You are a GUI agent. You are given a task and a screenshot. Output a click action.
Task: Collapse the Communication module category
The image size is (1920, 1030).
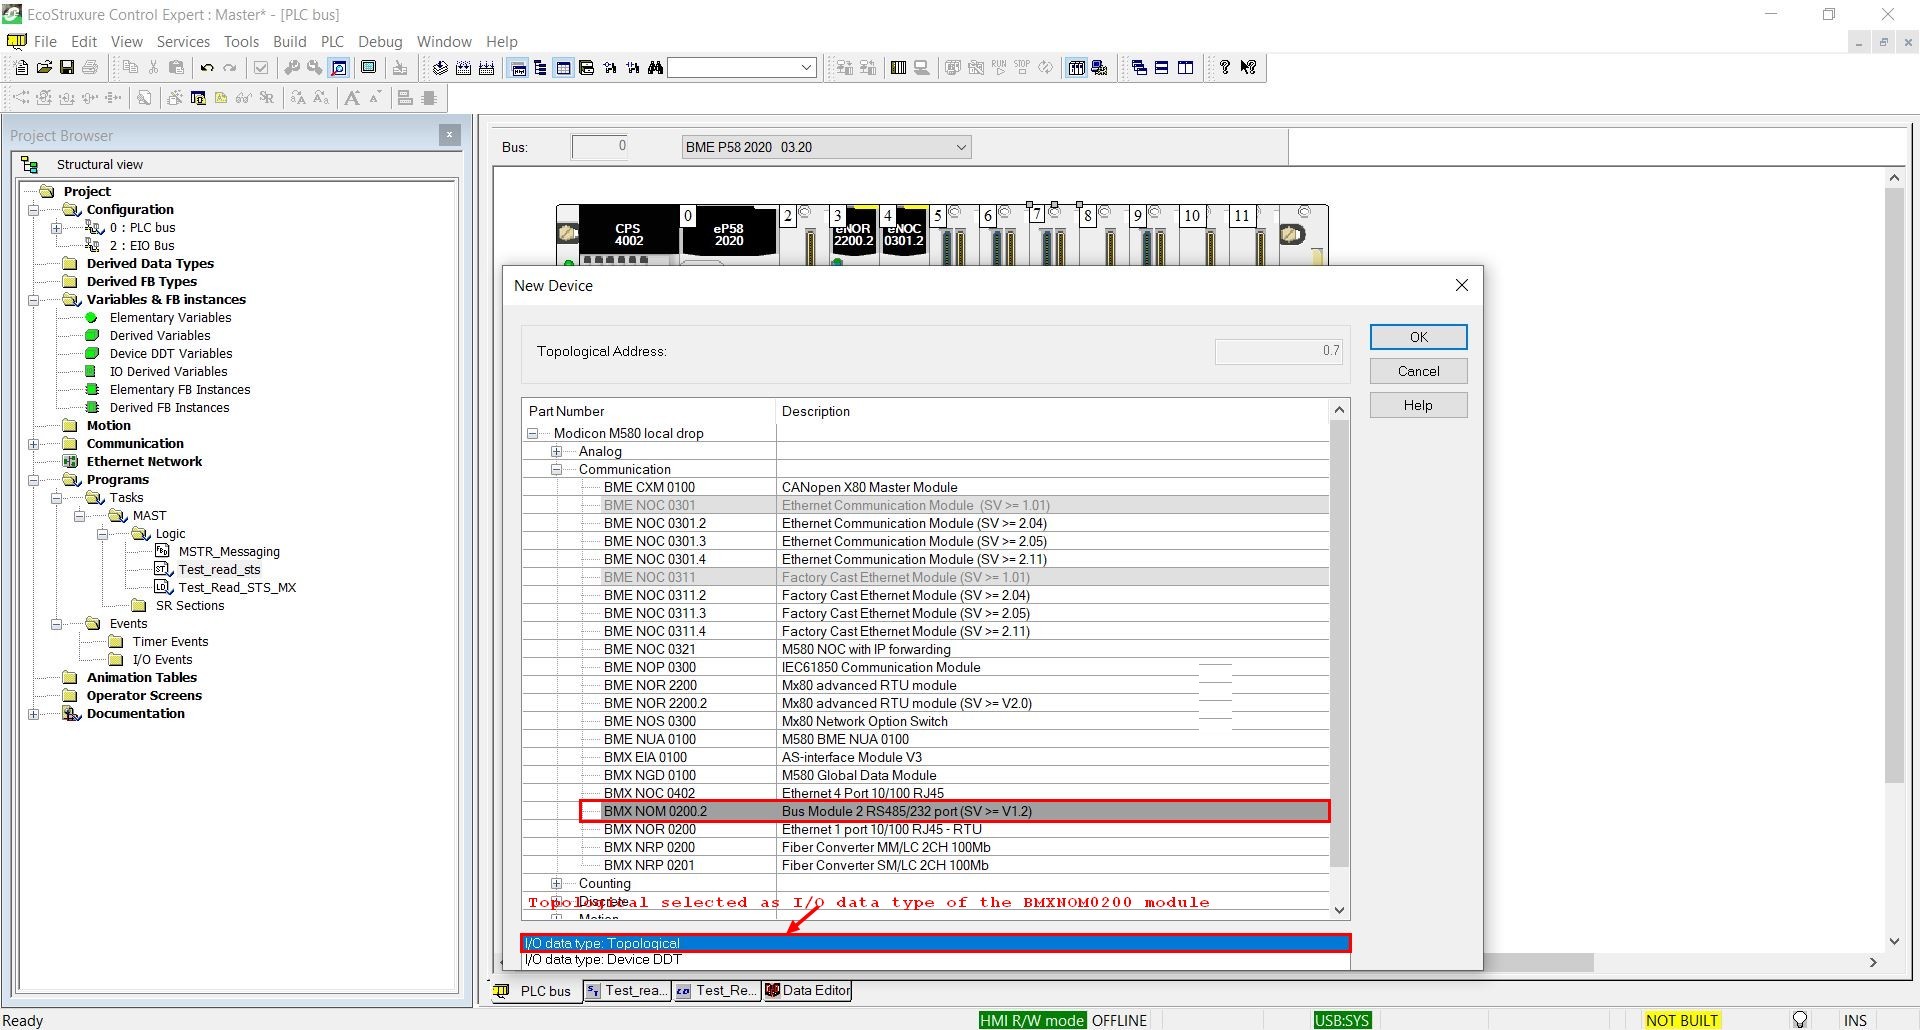point(557,470)
